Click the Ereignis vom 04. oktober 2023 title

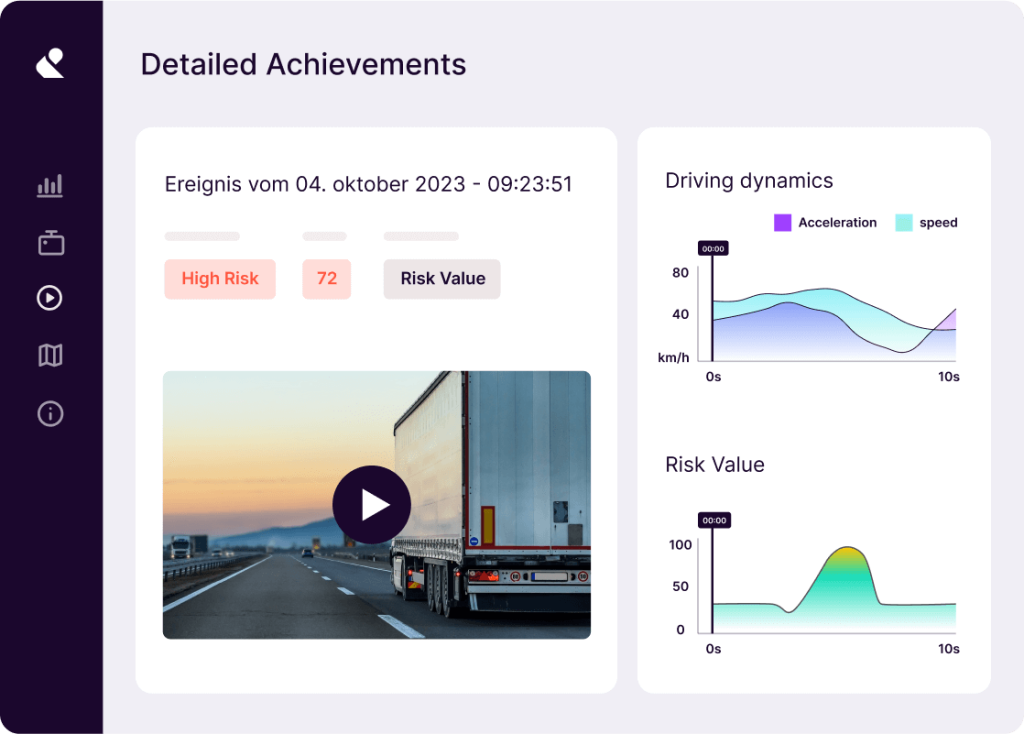click(x=368, y=184)
